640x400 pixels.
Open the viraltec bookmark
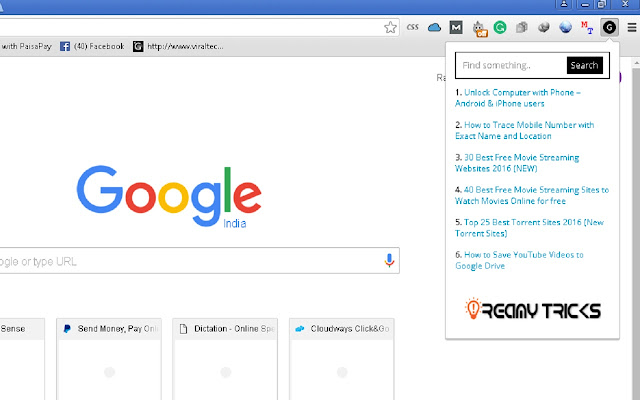click(178, 46)
